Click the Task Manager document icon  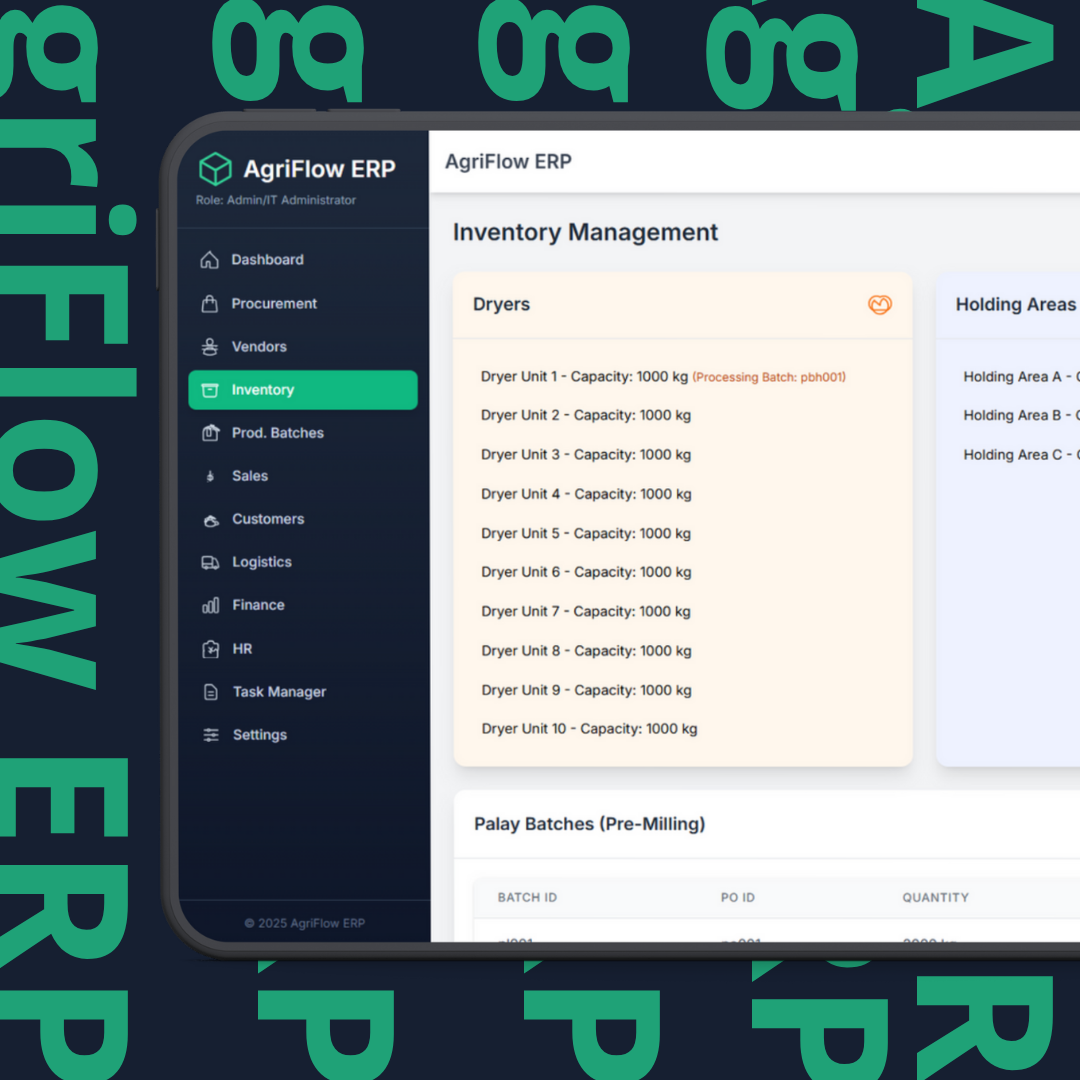(211, 692)
